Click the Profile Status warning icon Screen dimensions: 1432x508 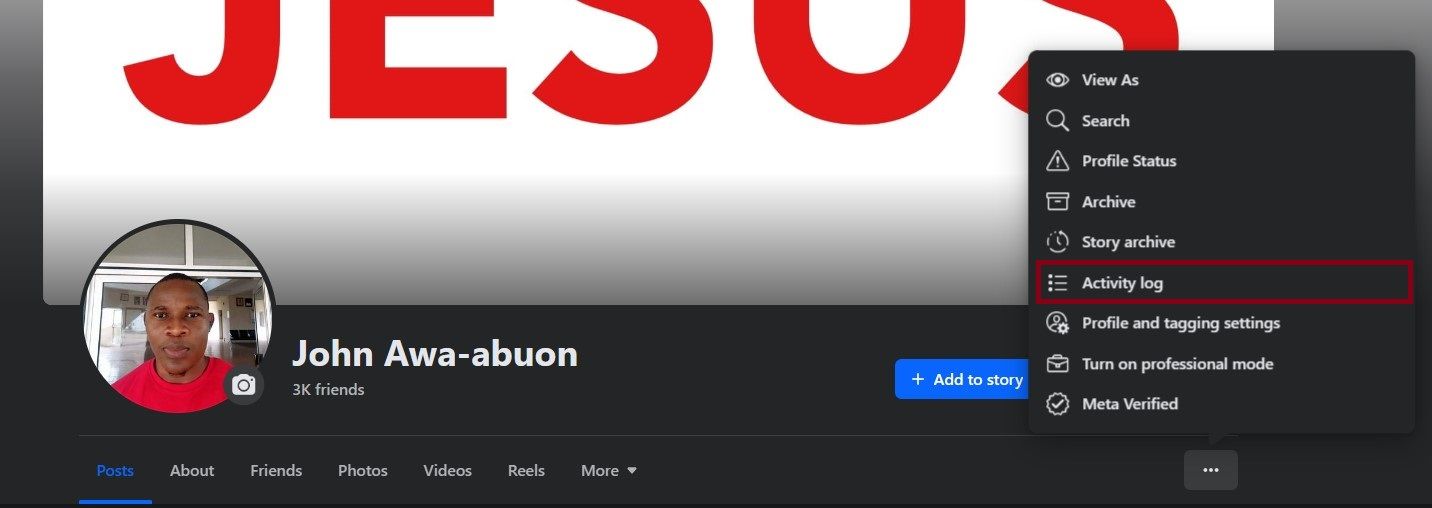[x=1057, y=161]
